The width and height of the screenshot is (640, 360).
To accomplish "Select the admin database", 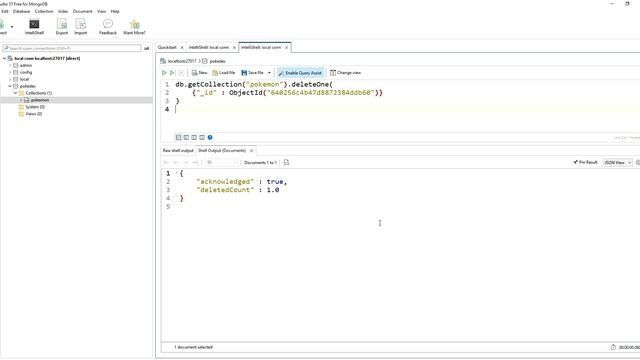I will click(x=25, y=65).
